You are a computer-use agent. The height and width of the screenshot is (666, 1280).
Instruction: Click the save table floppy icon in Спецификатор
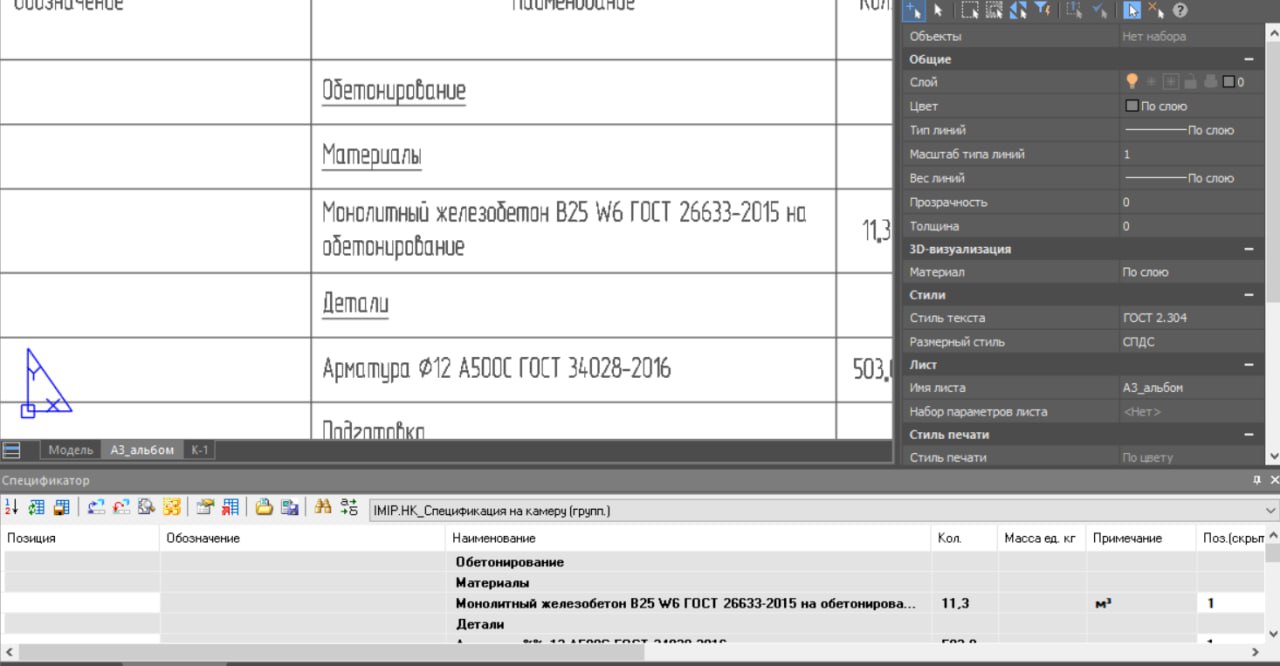click(x=62, y=507)
